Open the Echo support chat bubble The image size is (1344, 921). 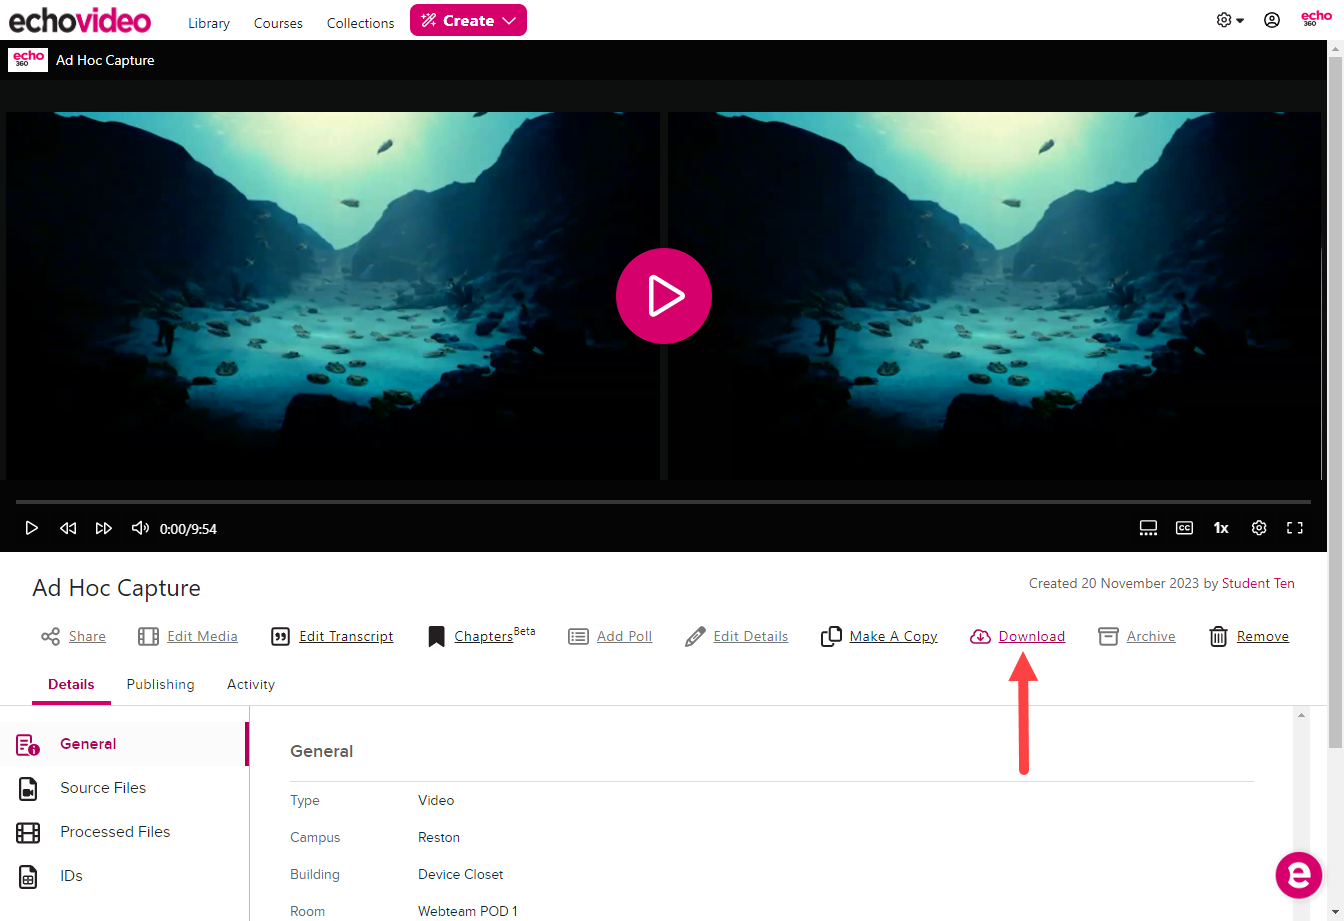click(x=1298, y=875)
